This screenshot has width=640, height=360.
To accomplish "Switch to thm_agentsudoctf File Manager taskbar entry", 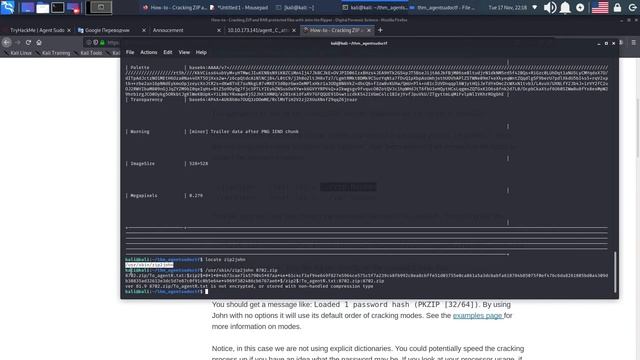I will [441, 7].
